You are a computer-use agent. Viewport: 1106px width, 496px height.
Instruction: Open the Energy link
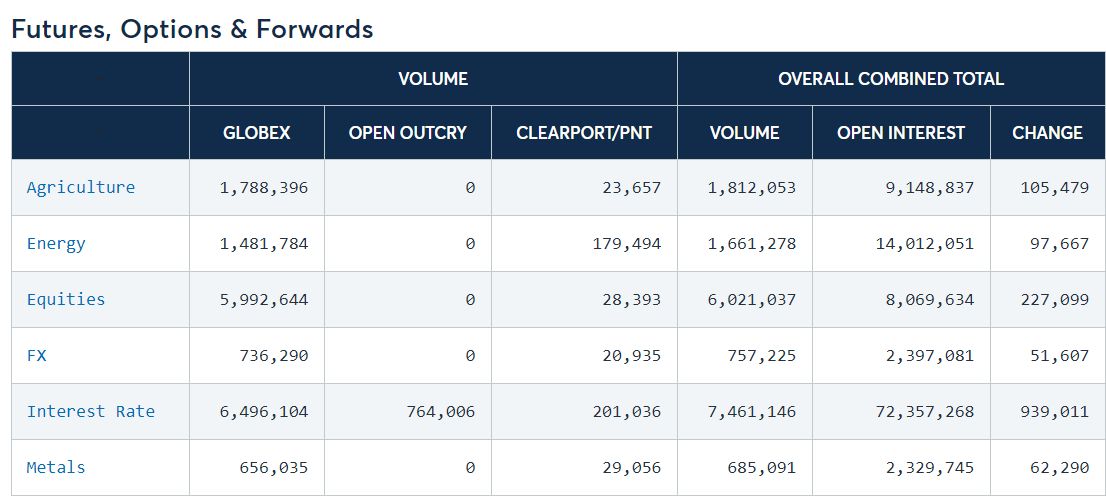point(56,243)
